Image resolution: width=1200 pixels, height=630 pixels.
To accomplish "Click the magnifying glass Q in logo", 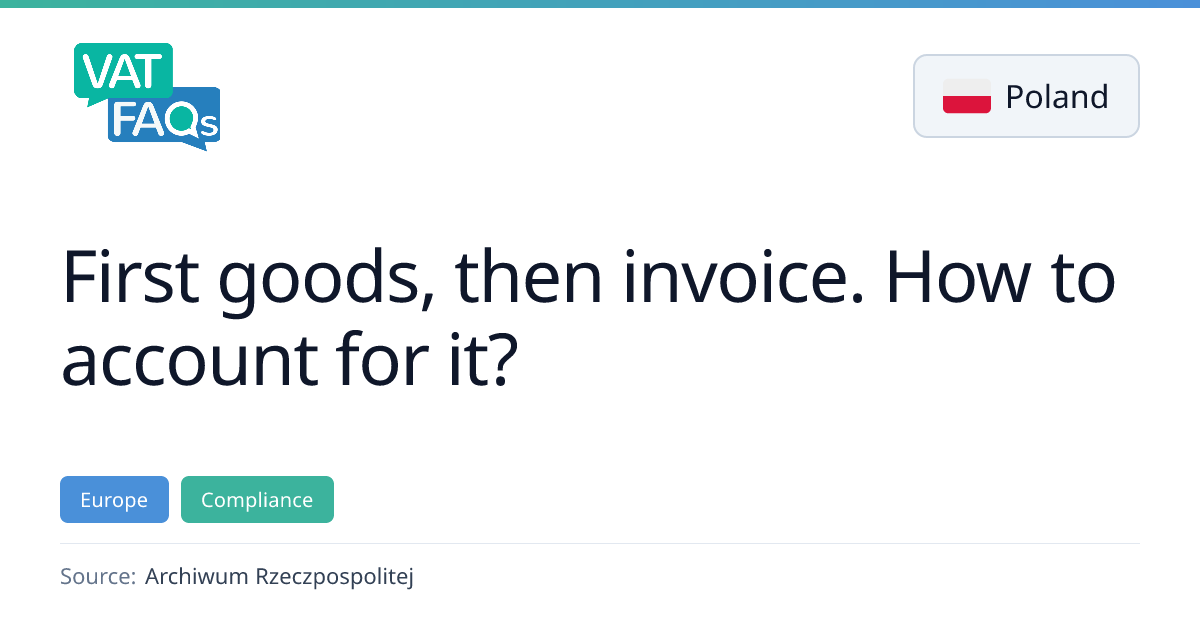I will tap(184, 121).
